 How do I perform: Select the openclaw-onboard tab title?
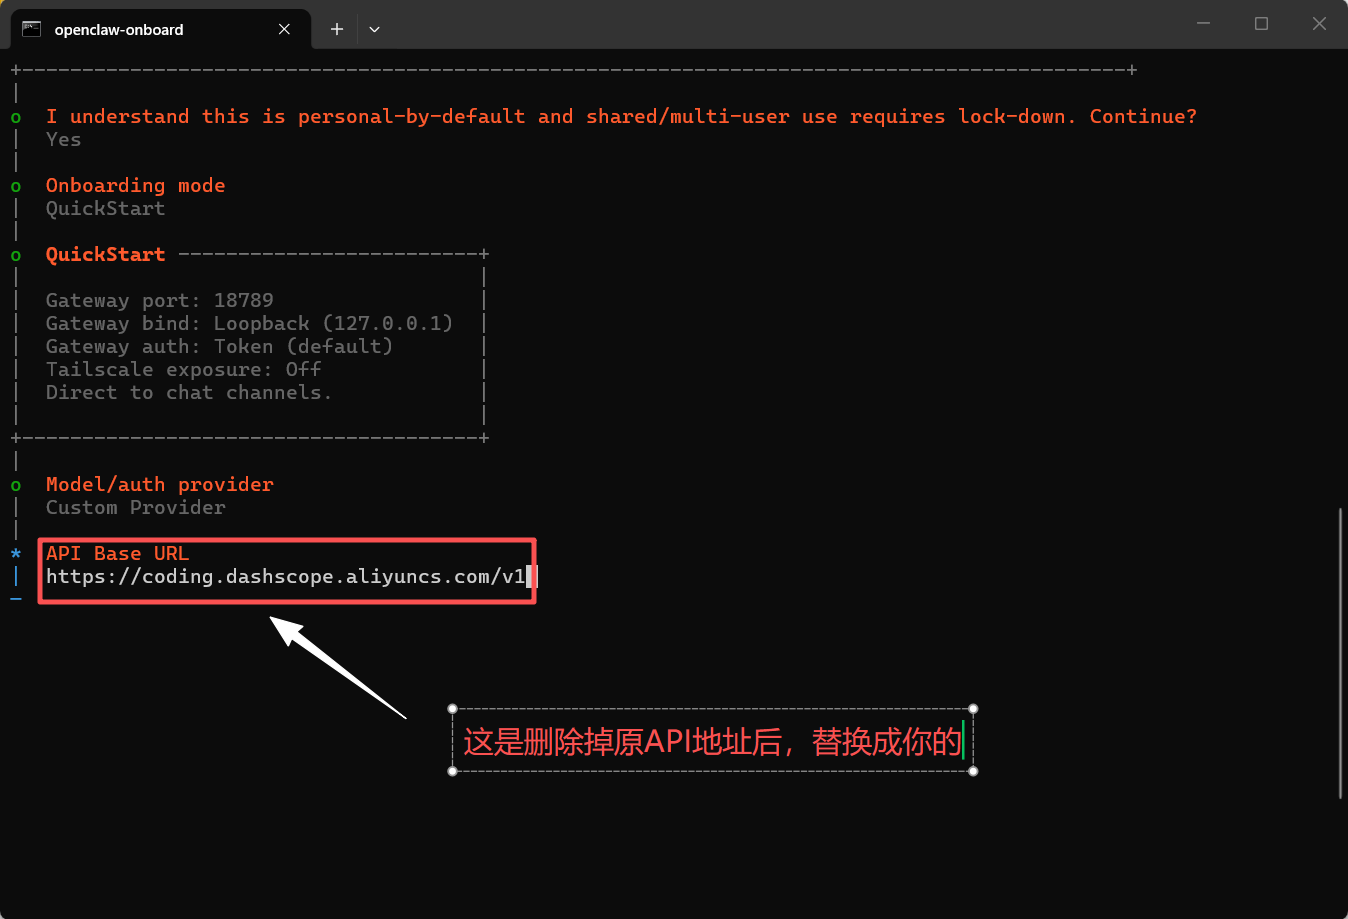pyautogui.click(x=119, y=30)
